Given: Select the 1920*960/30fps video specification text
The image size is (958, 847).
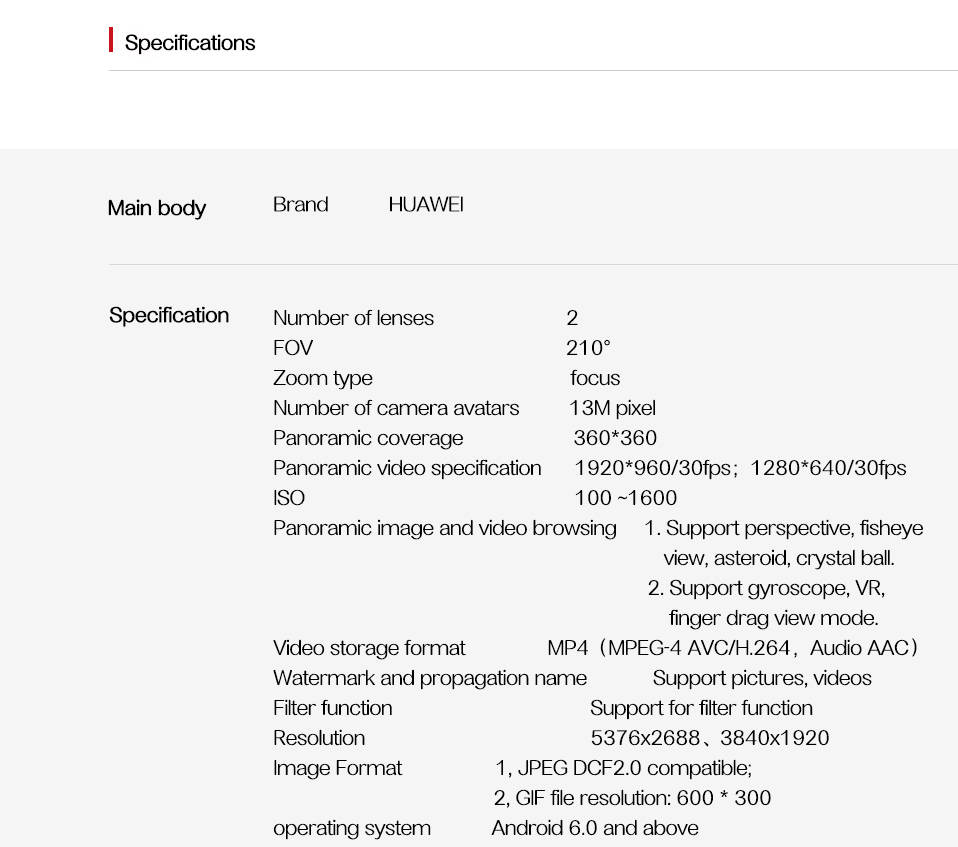Looking at the screenshot, I should click(x=653, y=468).
